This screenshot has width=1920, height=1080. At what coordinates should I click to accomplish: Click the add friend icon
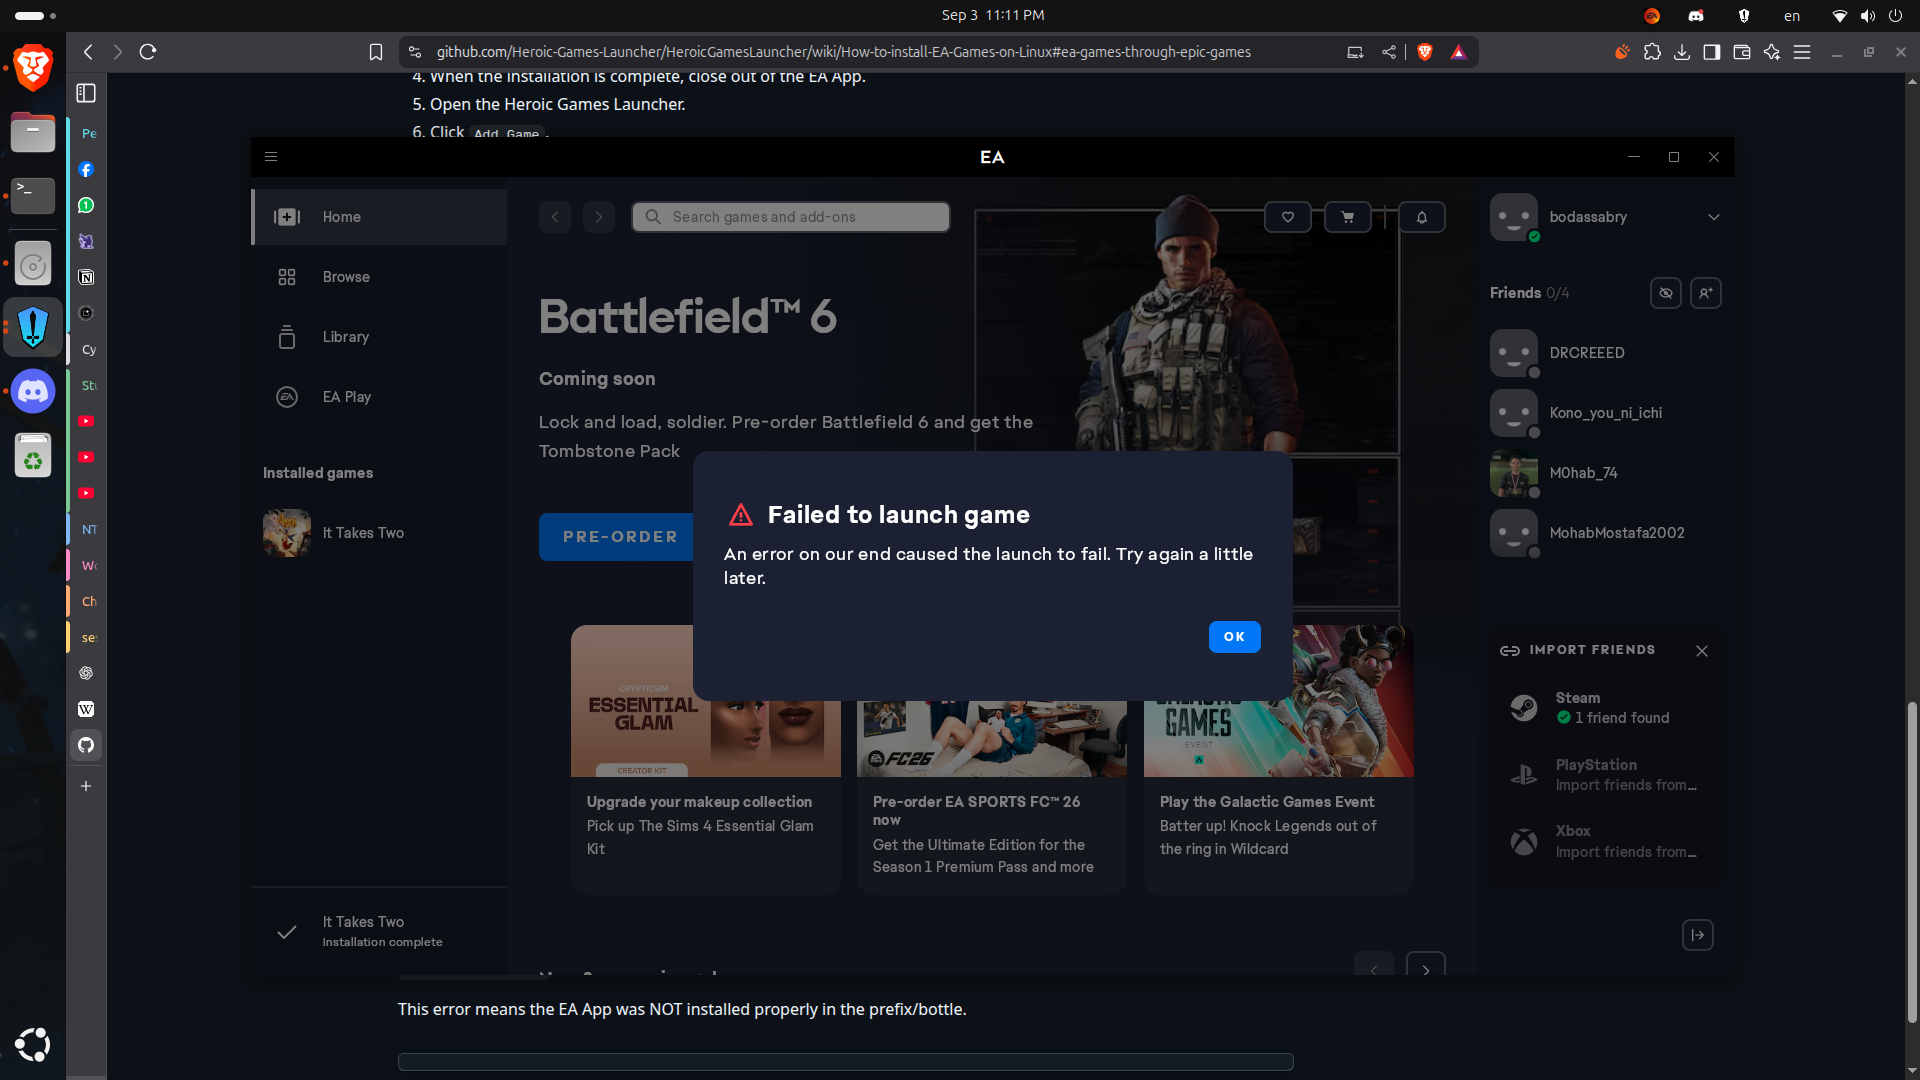1705,293
